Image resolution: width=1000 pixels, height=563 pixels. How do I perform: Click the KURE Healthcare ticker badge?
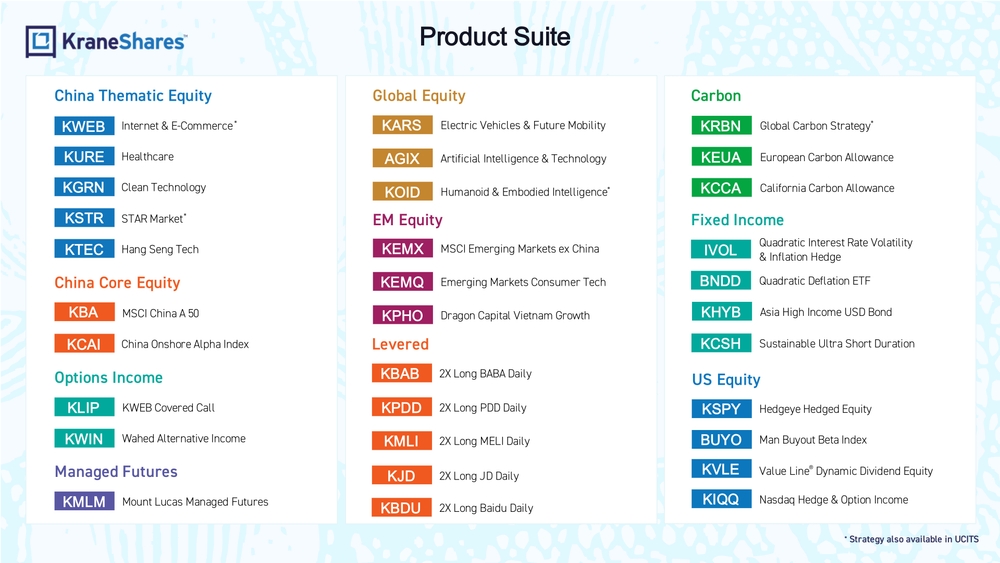pos(84,157)
